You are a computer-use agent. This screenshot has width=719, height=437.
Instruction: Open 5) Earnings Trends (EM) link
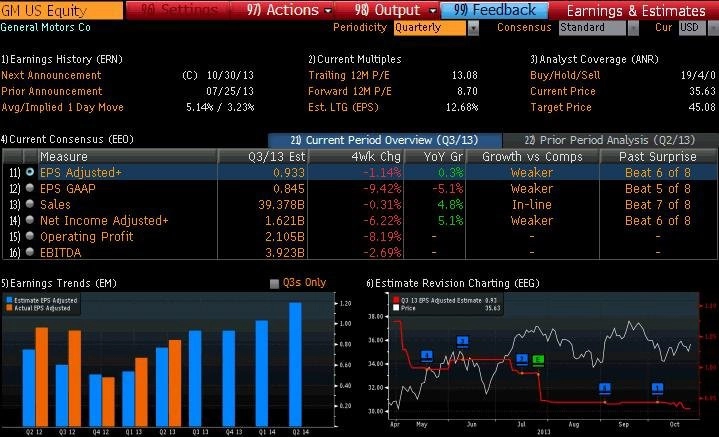pos(59,283)
